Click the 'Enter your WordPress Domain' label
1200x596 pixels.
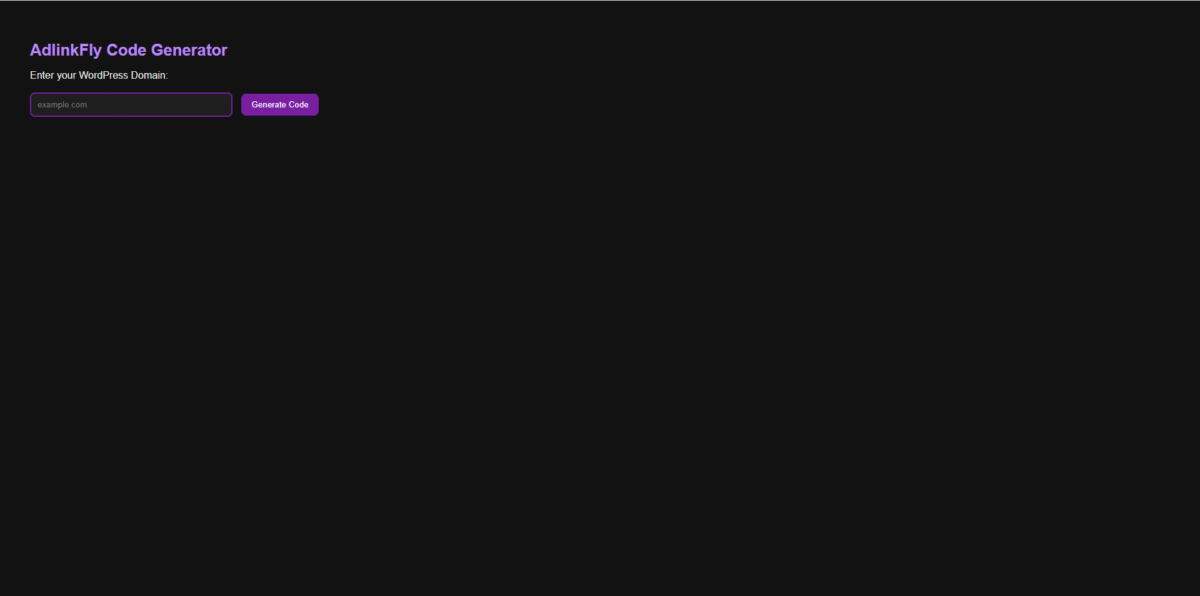click(x=99, y=75)
